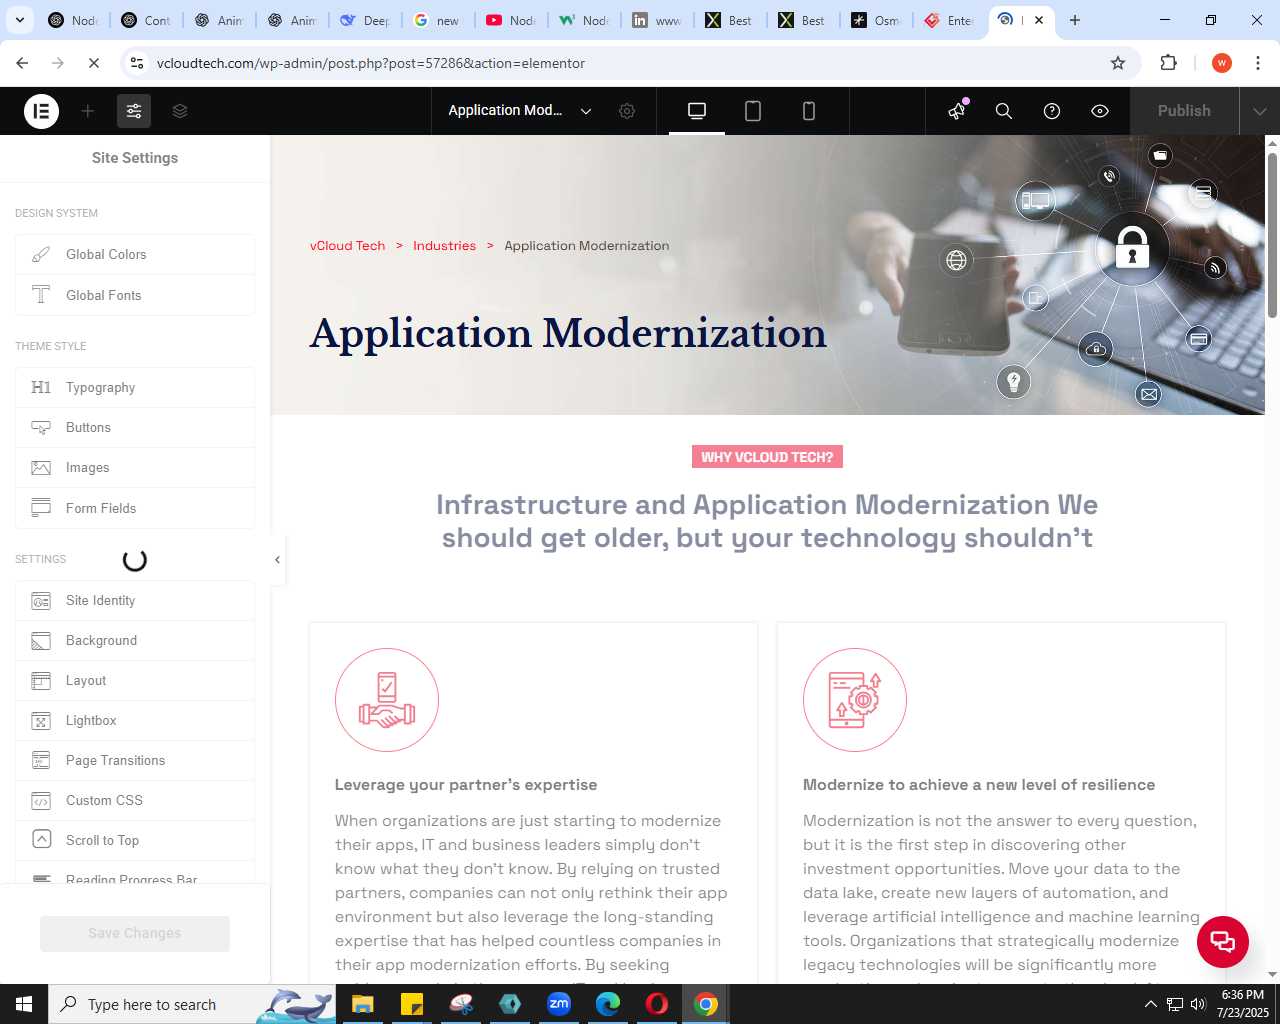Switch to mobile responsive view

coord(809,111)
